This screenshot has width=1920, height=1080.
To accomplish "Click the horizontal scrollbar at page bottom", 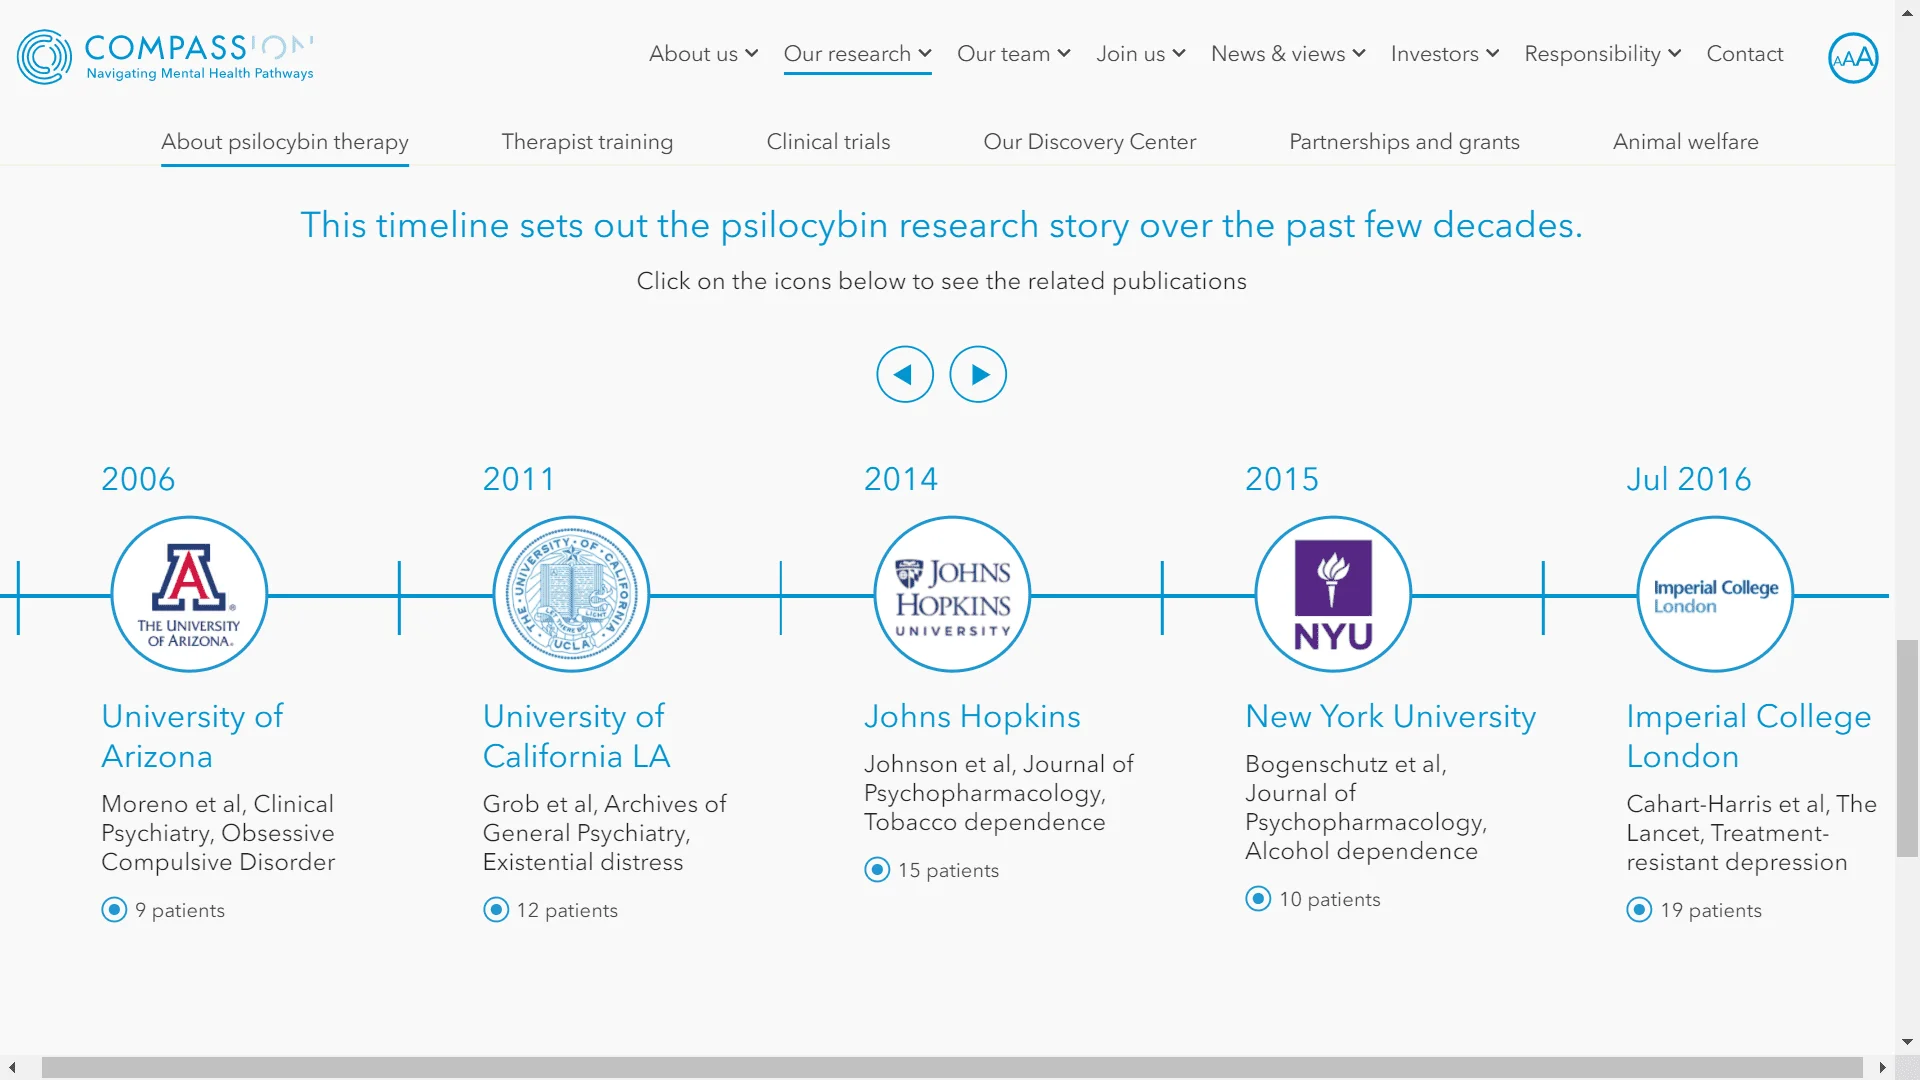I will [952, 1067].
